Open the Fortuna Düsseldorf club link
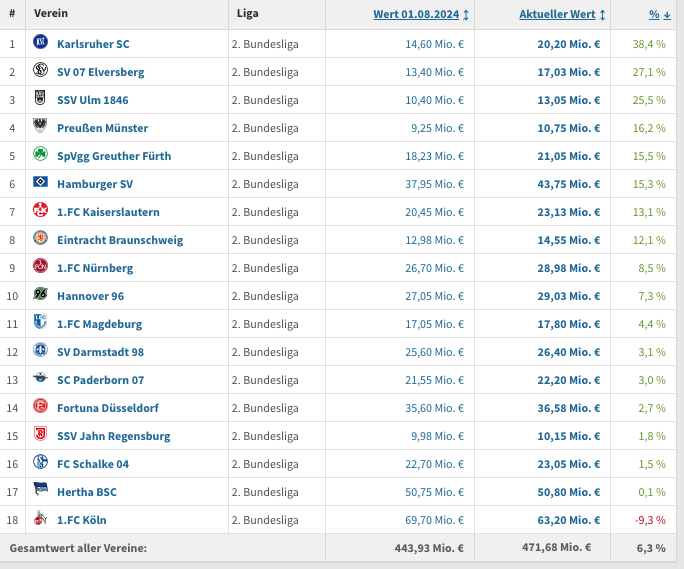 (108, 408)
